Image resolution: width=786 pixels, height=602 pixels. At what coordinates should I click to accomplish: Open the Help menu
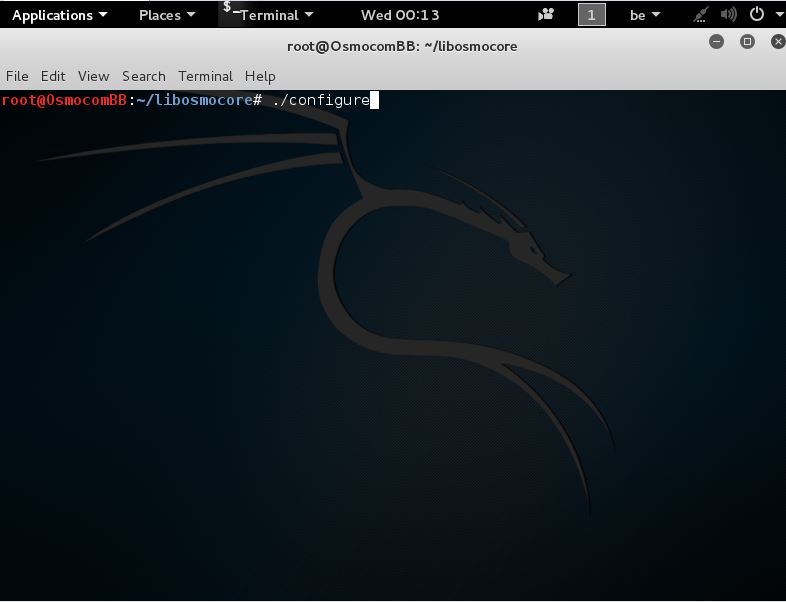tap(260, 76)
